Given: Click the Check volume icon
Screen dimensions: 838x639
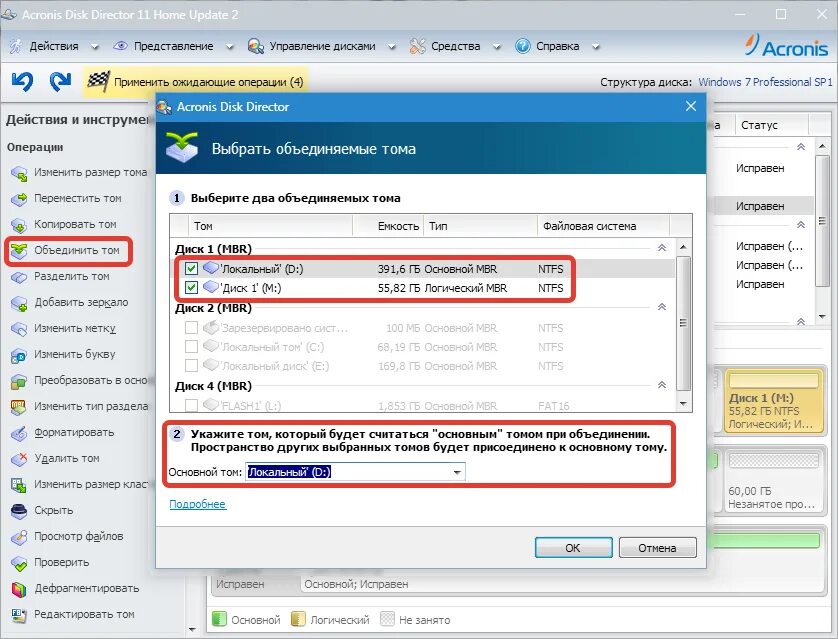Looking at the screenshot, I should point(19,563).
